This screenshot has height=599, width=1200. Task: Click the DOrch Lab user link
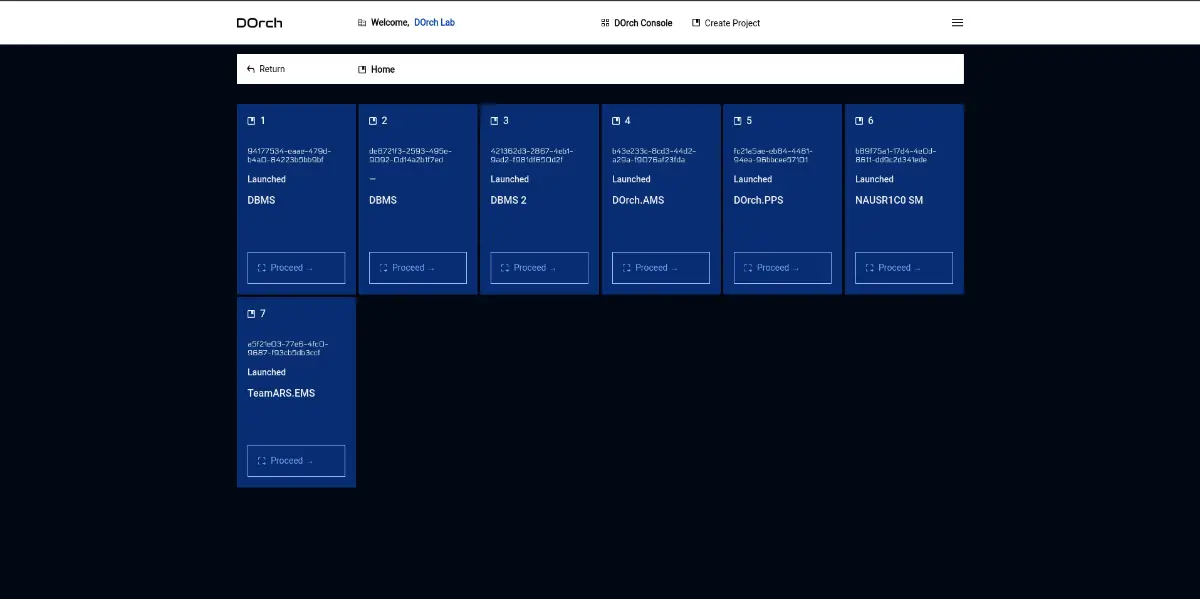click(434, 23)
